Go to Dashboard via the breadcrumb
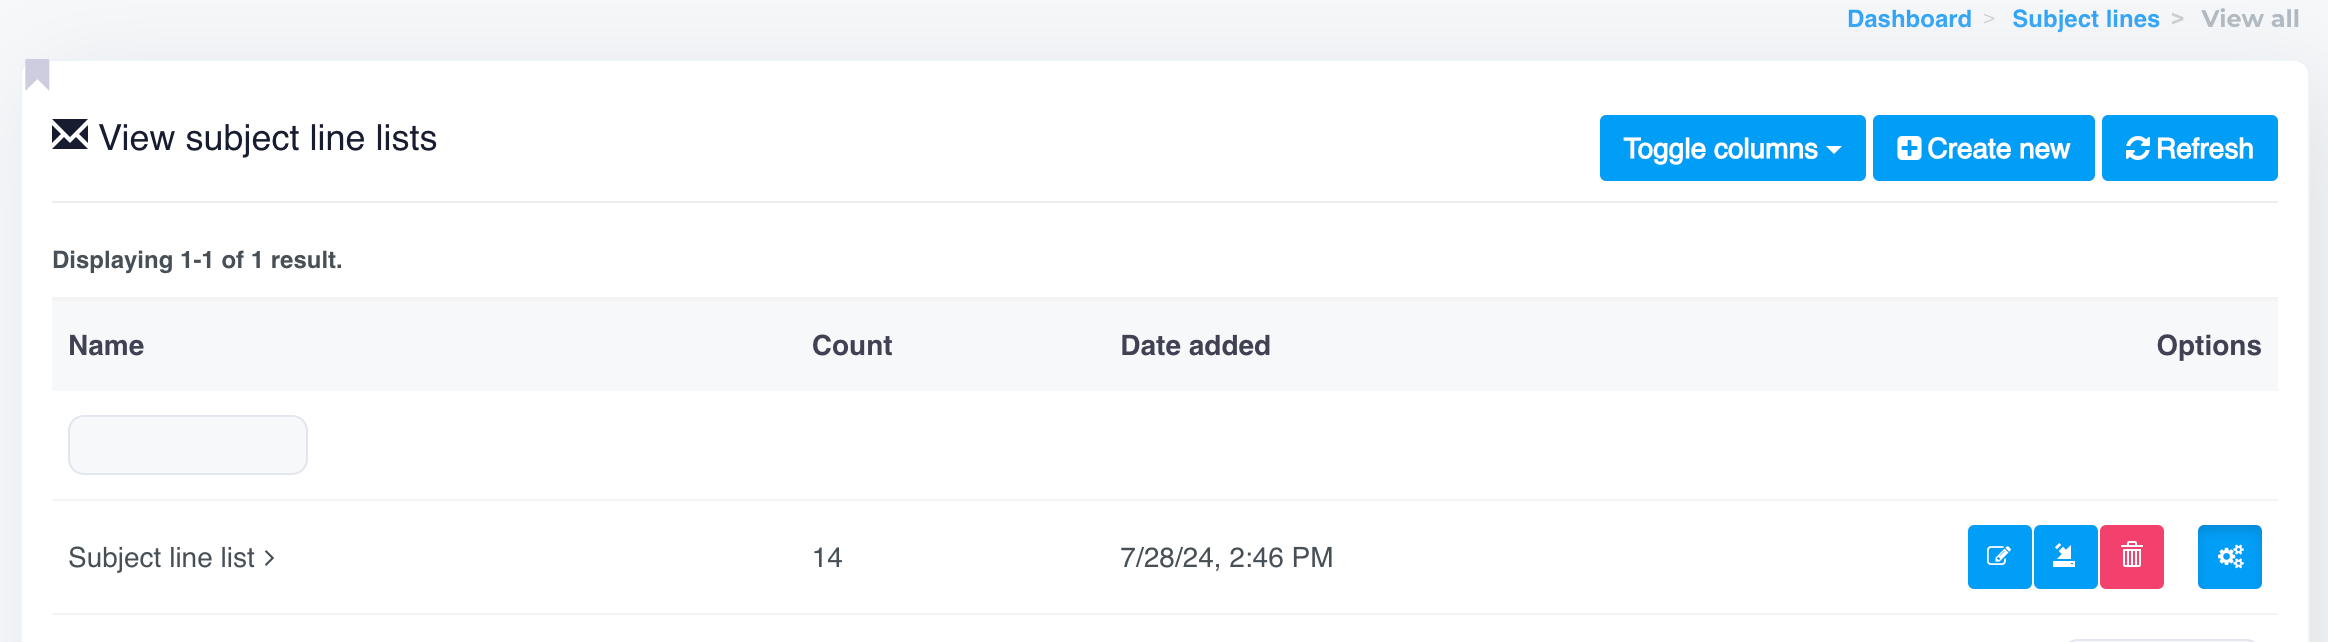The image size is (2328, 642). click(x=1909, y=19)
